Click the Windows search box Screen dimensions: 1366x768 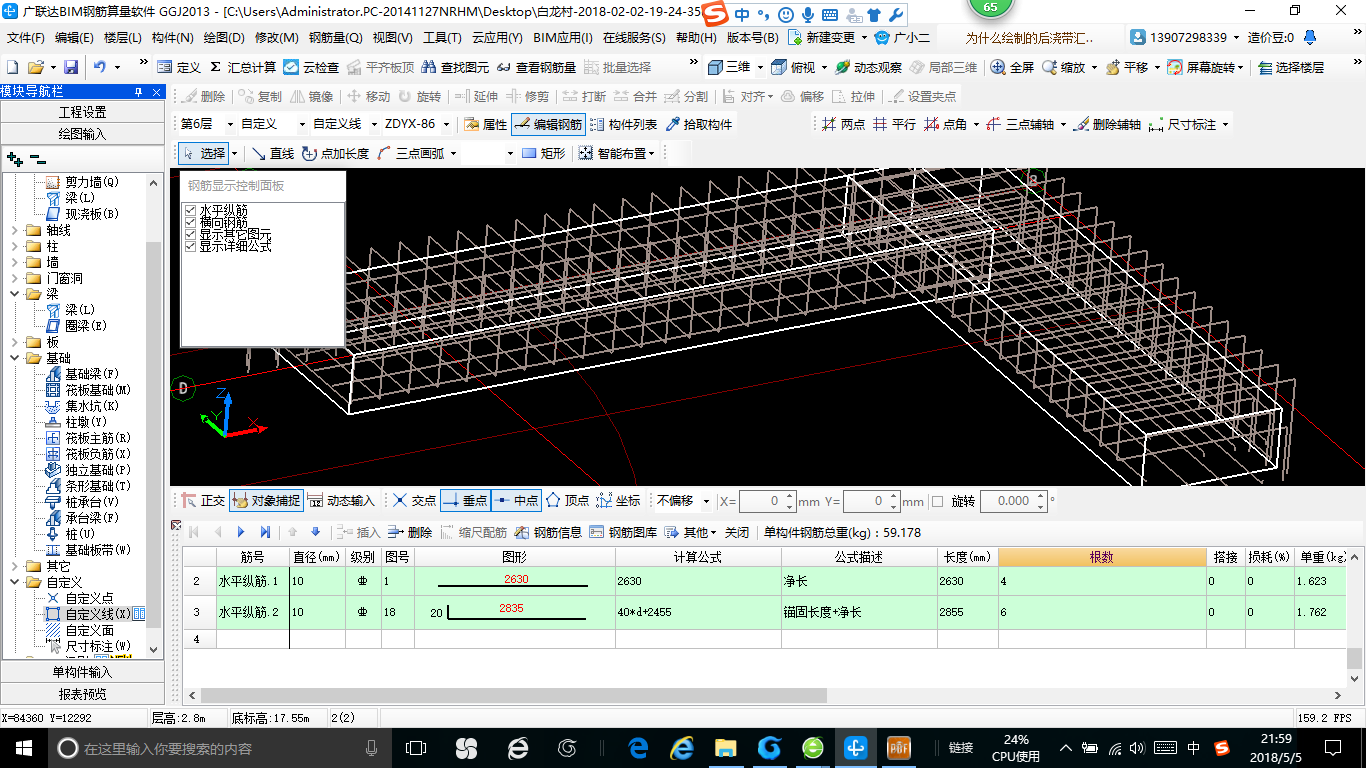coord(220,748)
